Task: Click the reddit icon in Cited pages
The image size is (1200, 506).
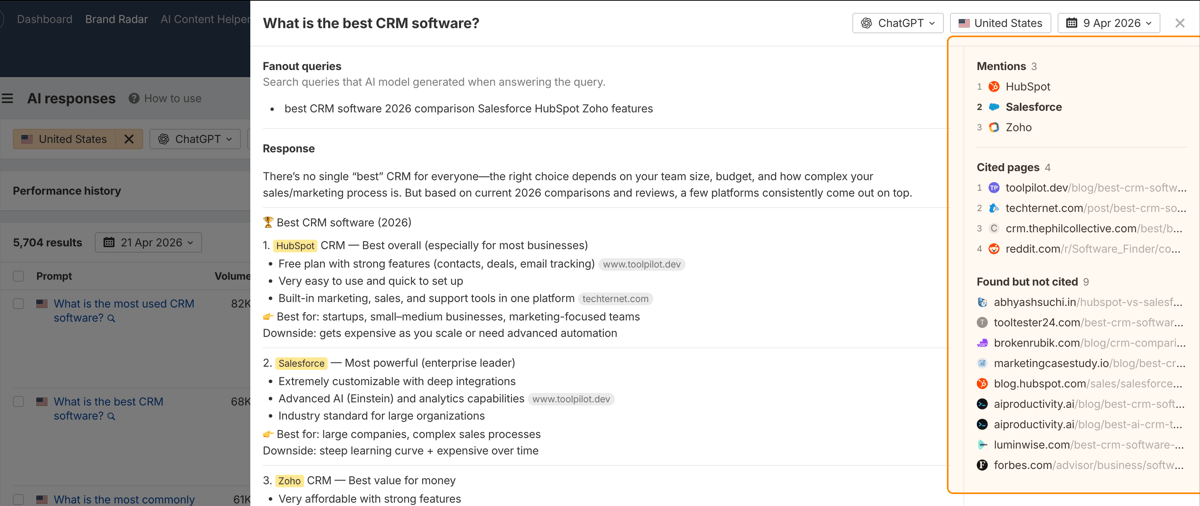Action: tap(994, 249)
